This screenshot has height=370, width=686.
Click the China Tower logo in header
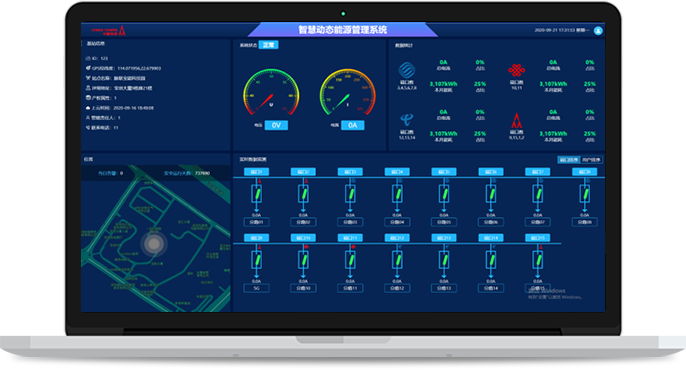point(108,30)
